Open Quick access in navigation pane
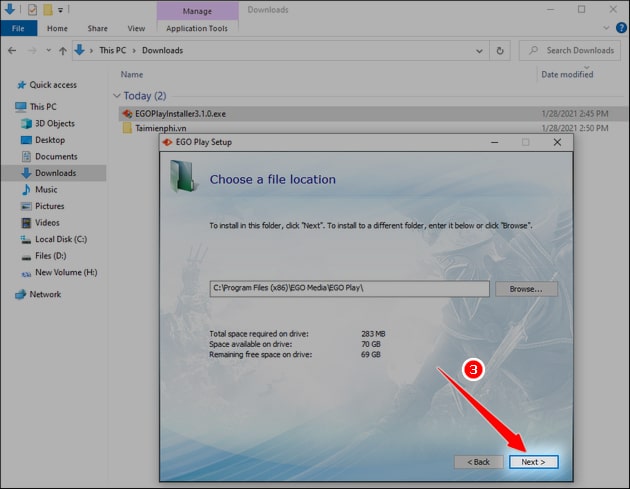This screenshot has width=630, height=489. coord(53,85)
